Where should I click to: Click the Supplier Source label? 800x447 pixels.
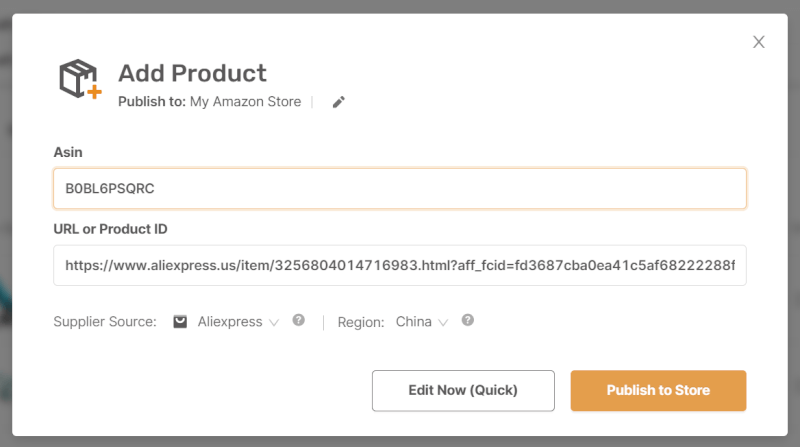pos(105,322)
